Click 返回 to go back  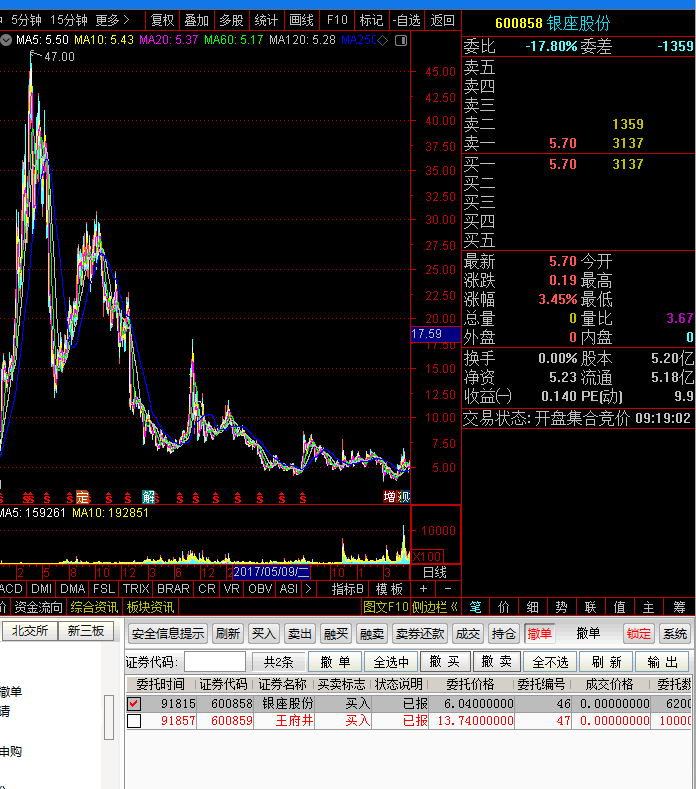[442, 21]
